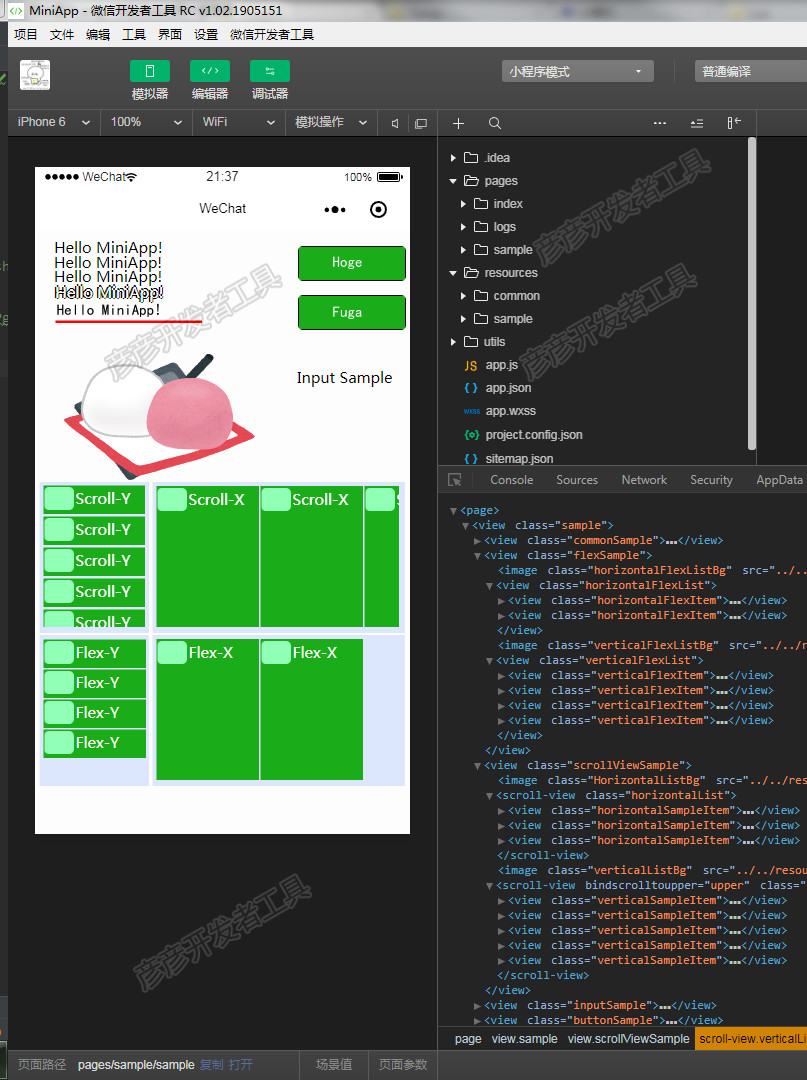Tap the mini program capsule close circle
This screenshot has height=1080, width=807.
click(x=378, y=209)
